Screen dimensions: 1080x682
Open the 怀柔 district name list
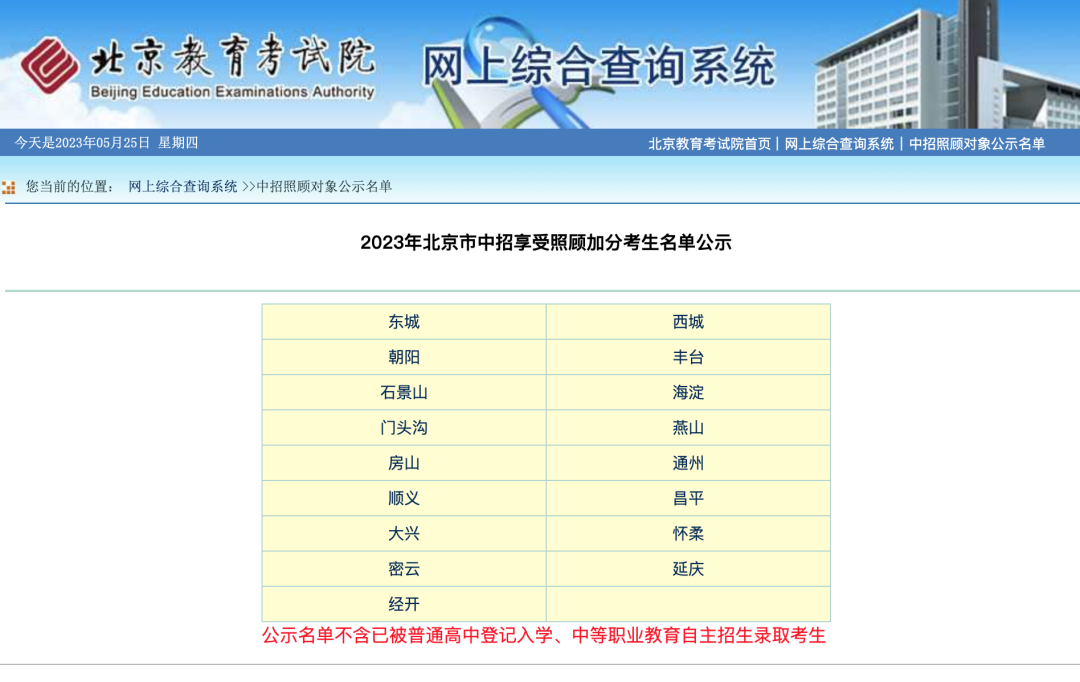click(x=688, y=533)
